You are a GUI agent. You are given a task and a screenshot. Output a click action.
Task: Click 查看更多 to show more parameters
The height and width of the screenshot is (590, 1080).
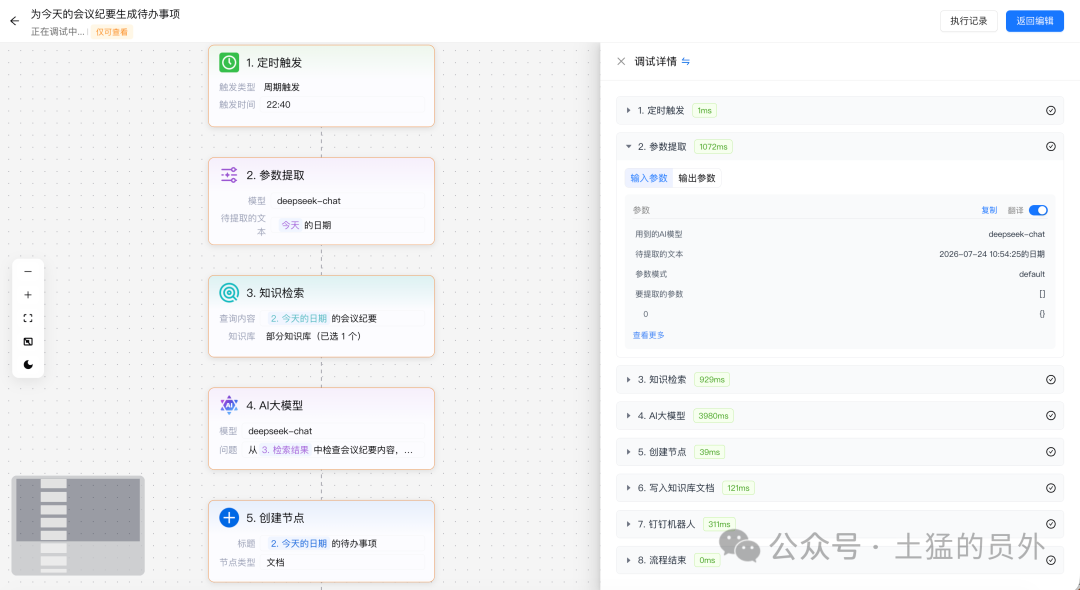click(x=648, y=335)
